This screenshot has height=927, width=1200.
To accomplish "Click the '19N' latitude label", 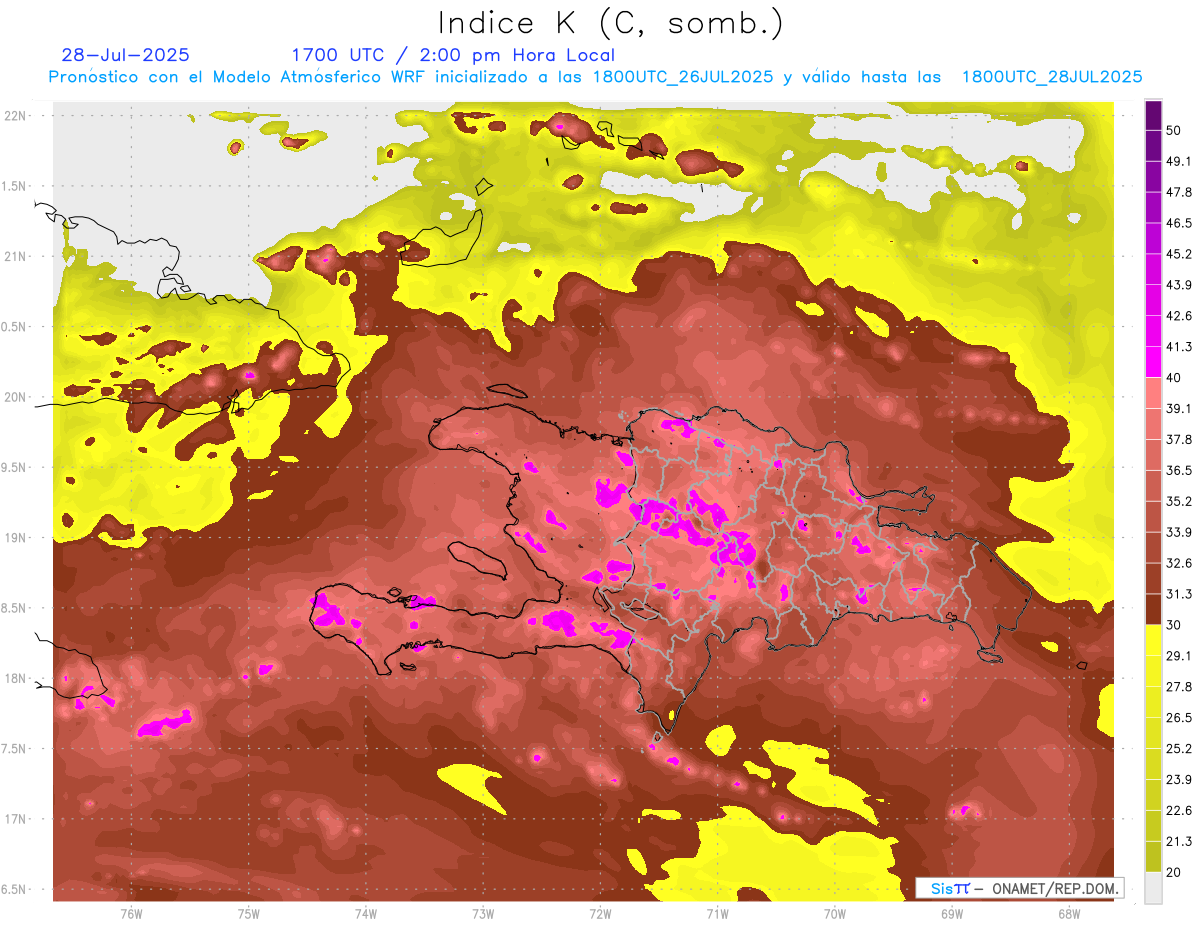I will click(17, 537).
